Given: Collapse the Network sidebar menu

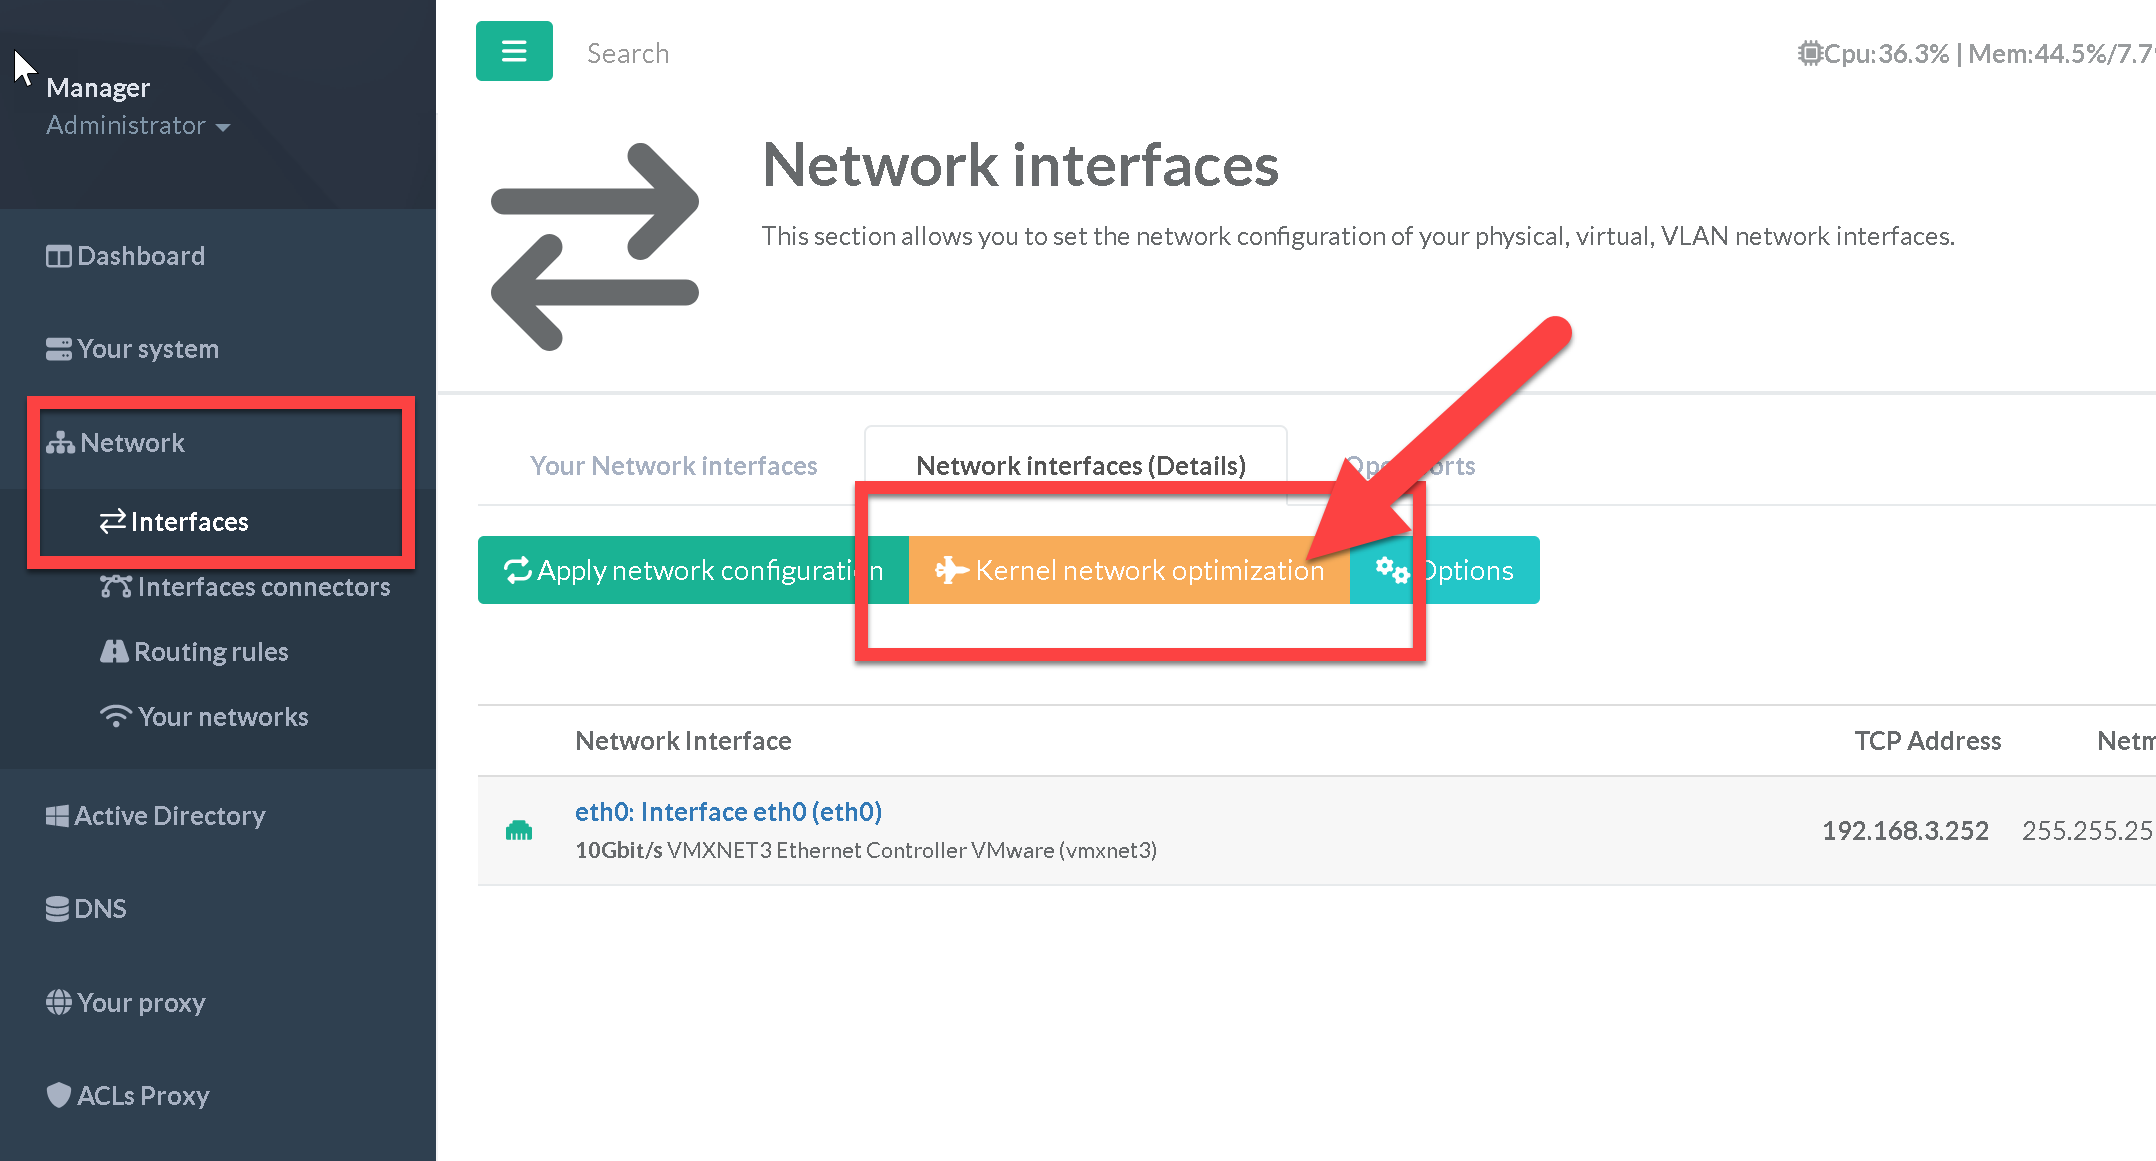Looking at the screenshot, I should (116, 443).
